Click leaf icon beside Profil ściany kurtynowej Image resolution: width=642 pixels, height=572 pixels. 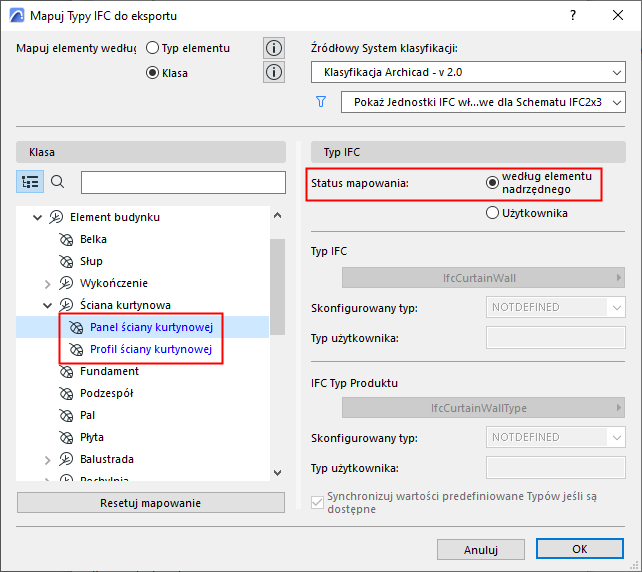click(76, 349)
